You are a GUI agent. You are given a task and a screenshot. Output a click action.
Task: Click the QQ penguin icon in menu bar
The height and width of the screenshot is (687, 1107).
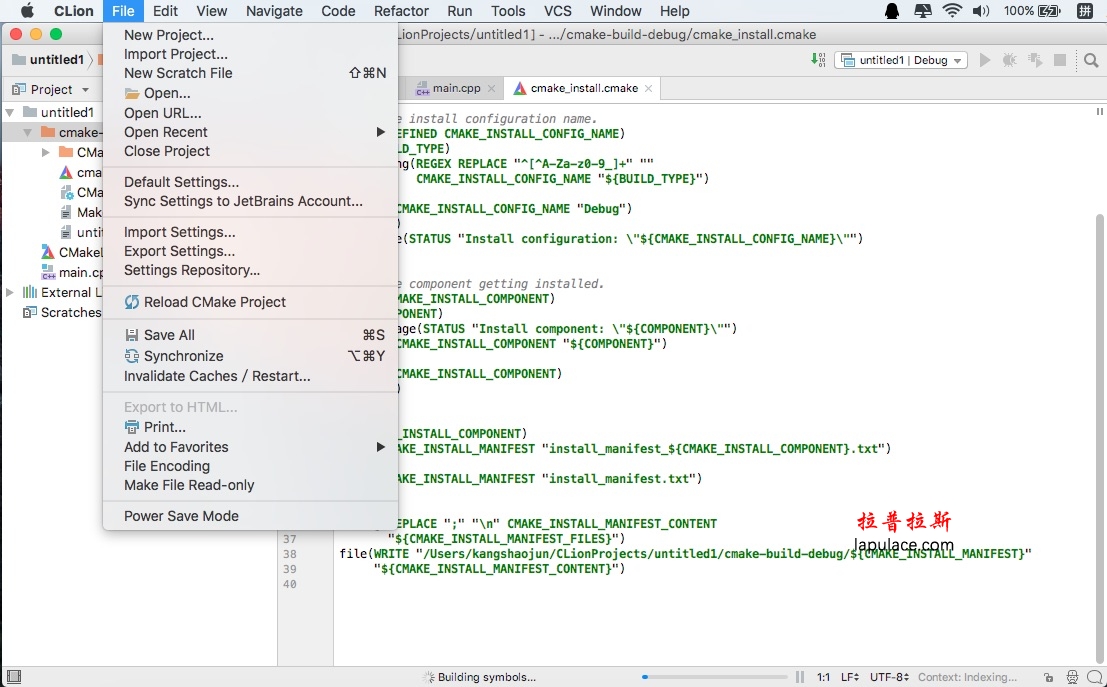pyautogui.click(x=892, y=11)
